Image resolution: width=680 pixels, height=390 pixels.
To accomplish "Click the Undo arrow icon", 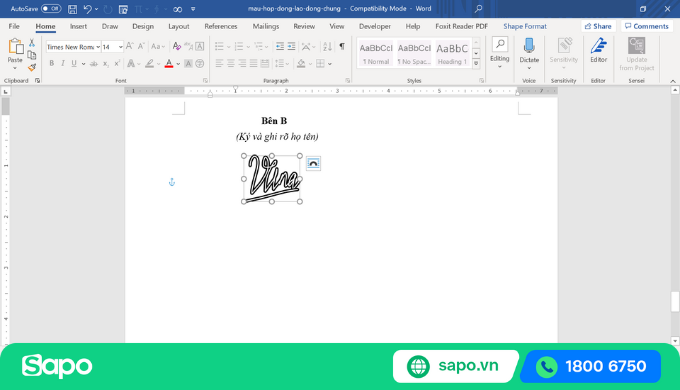I will [88, 9].
